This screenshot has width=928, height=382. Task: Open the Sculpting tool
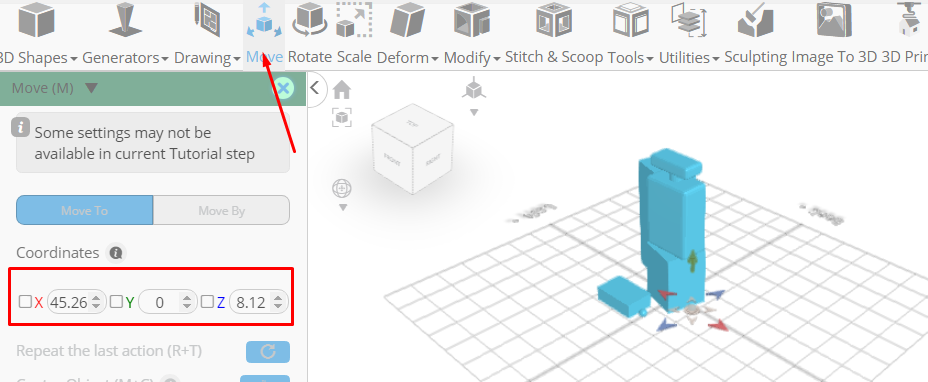coord(756,20)
